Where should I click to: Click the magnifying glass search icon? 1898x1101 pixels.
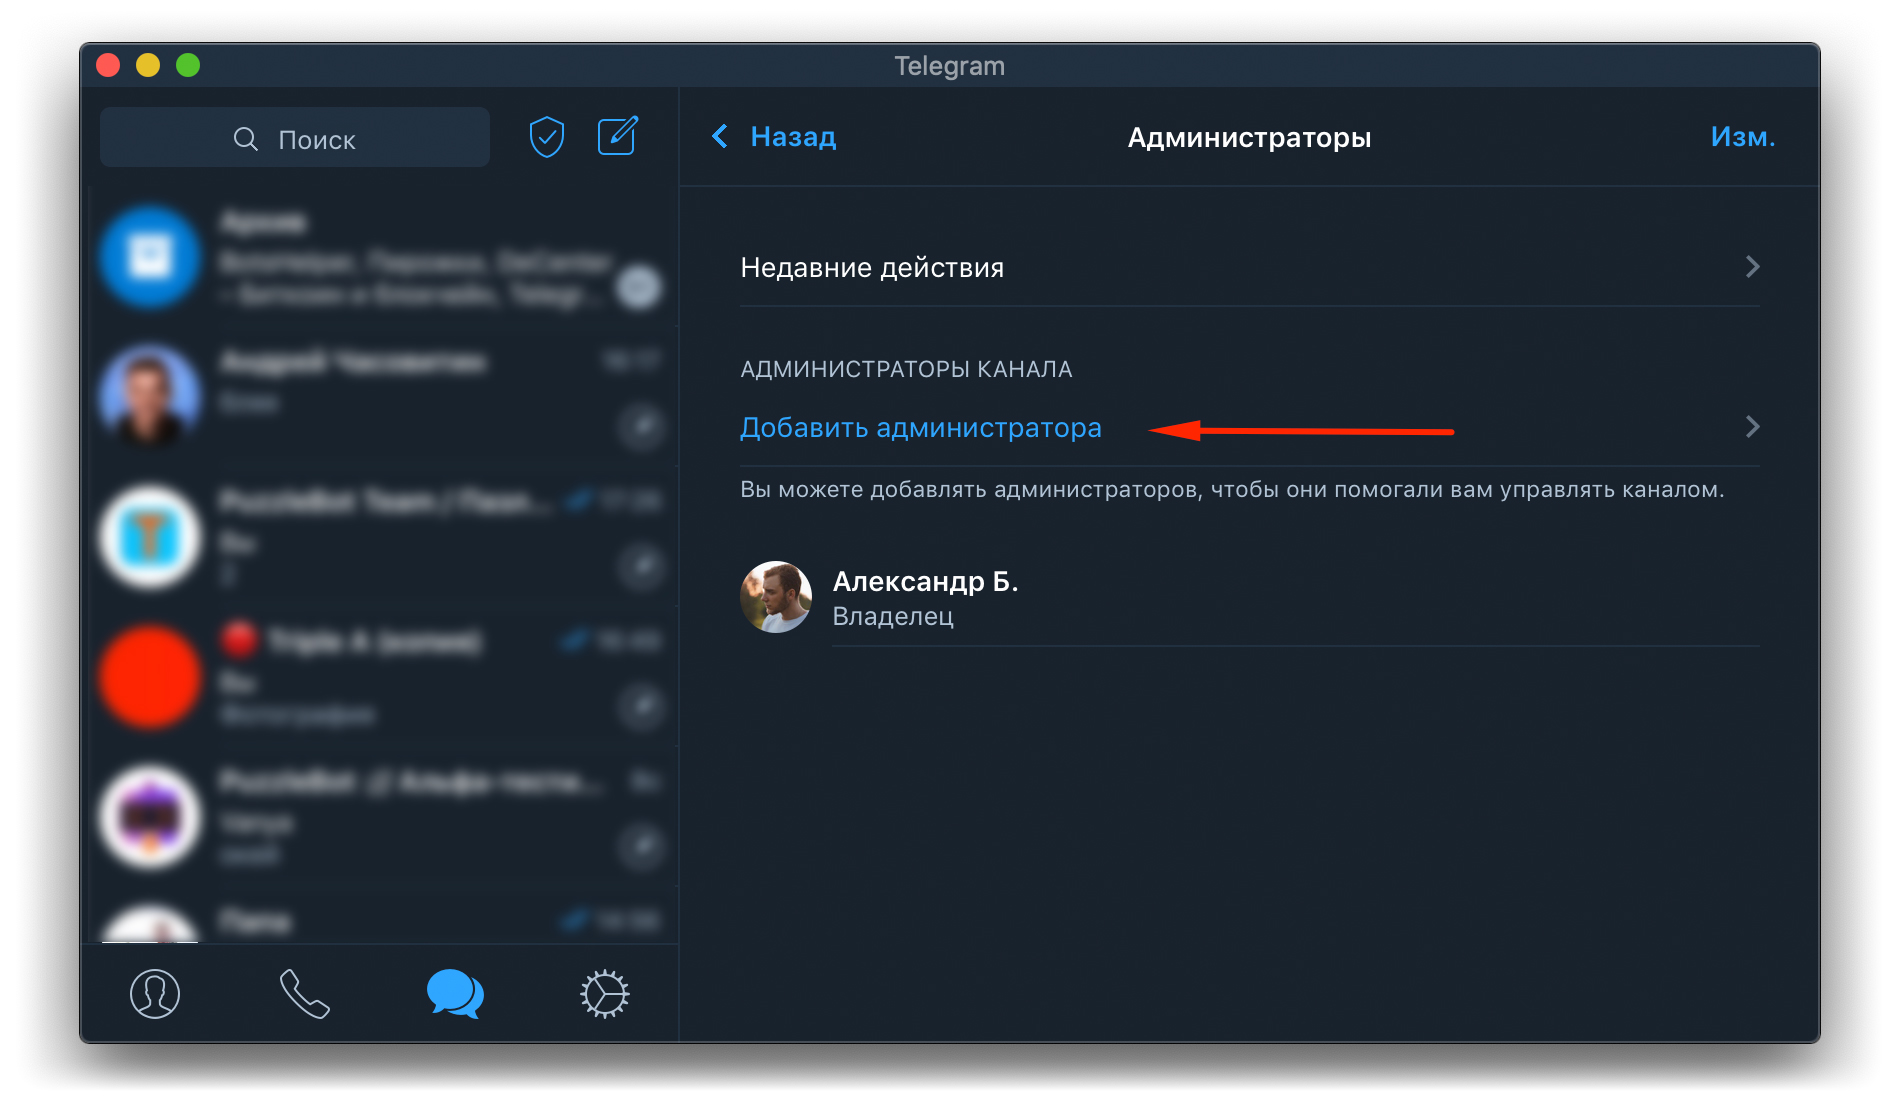pos(245,139)
